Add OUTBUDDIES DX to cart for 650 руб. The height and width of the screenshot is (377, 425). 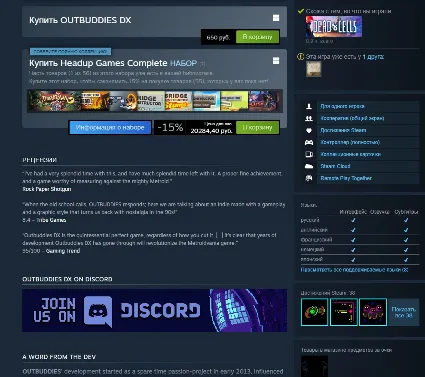coord(257,37)
